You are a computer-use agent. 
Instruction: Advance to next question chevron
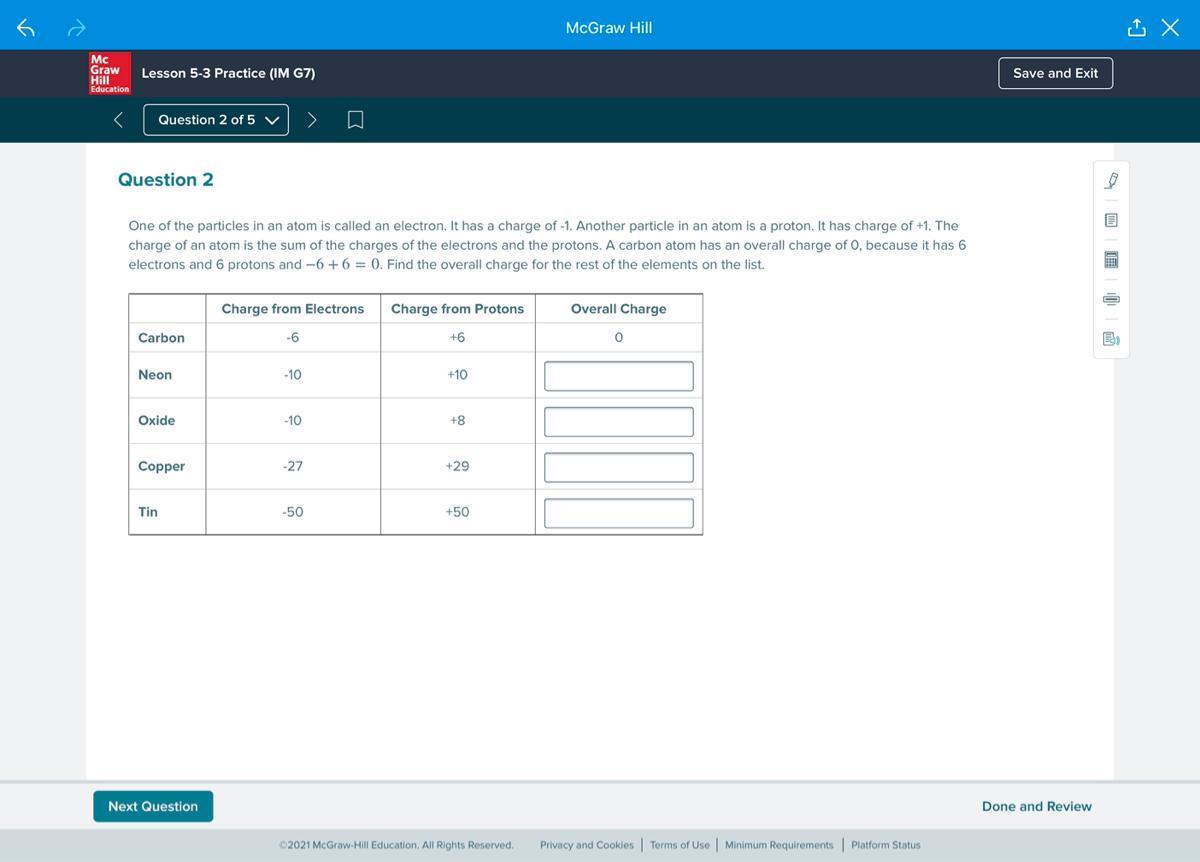(x=312, y=120)
